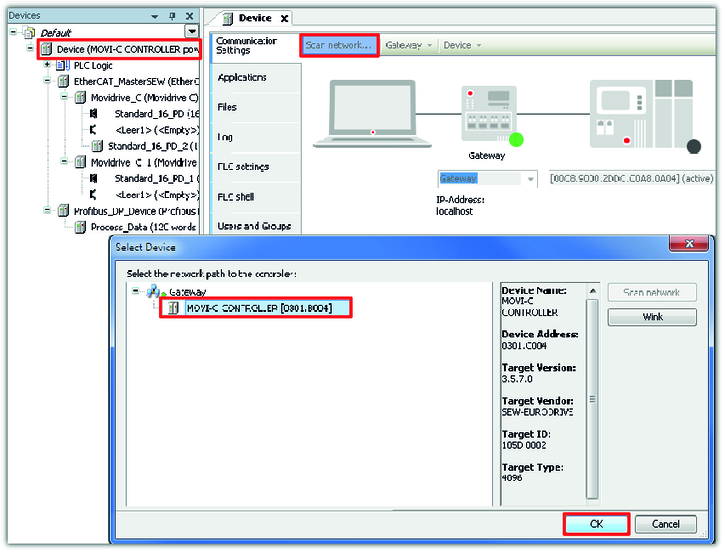The image size is (725, 553).
Task: Open the Applications settings tab
Action: point(242,78)
